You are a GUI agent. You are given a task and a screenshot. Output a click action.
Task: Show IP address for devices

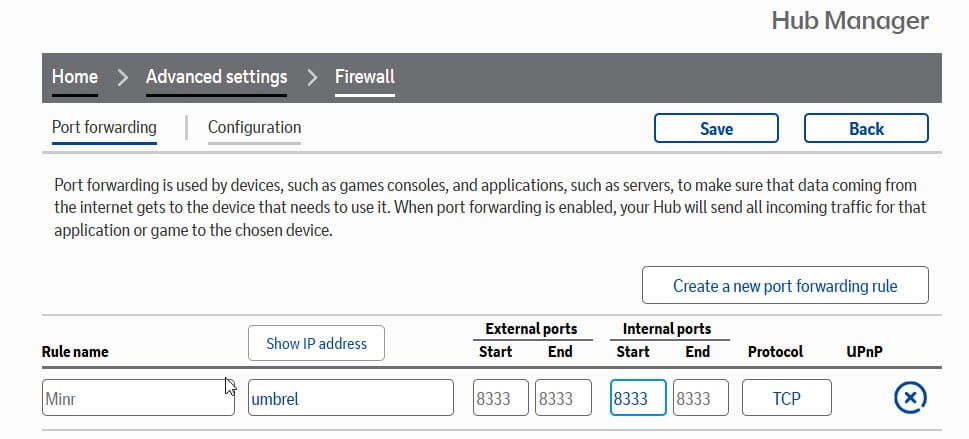[x=316, y=343]
